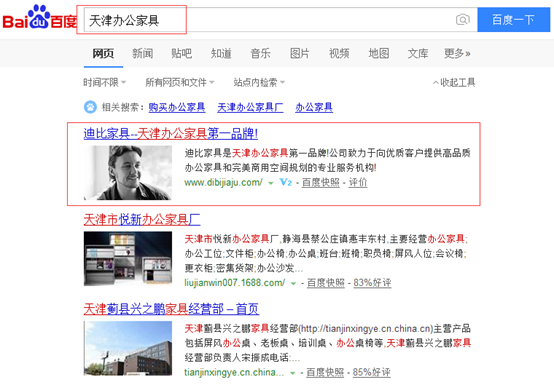Click the paw icon beside 相关搜索
Image resolution: width=554 pixels, height=385 pixels.
coord(90,107)
